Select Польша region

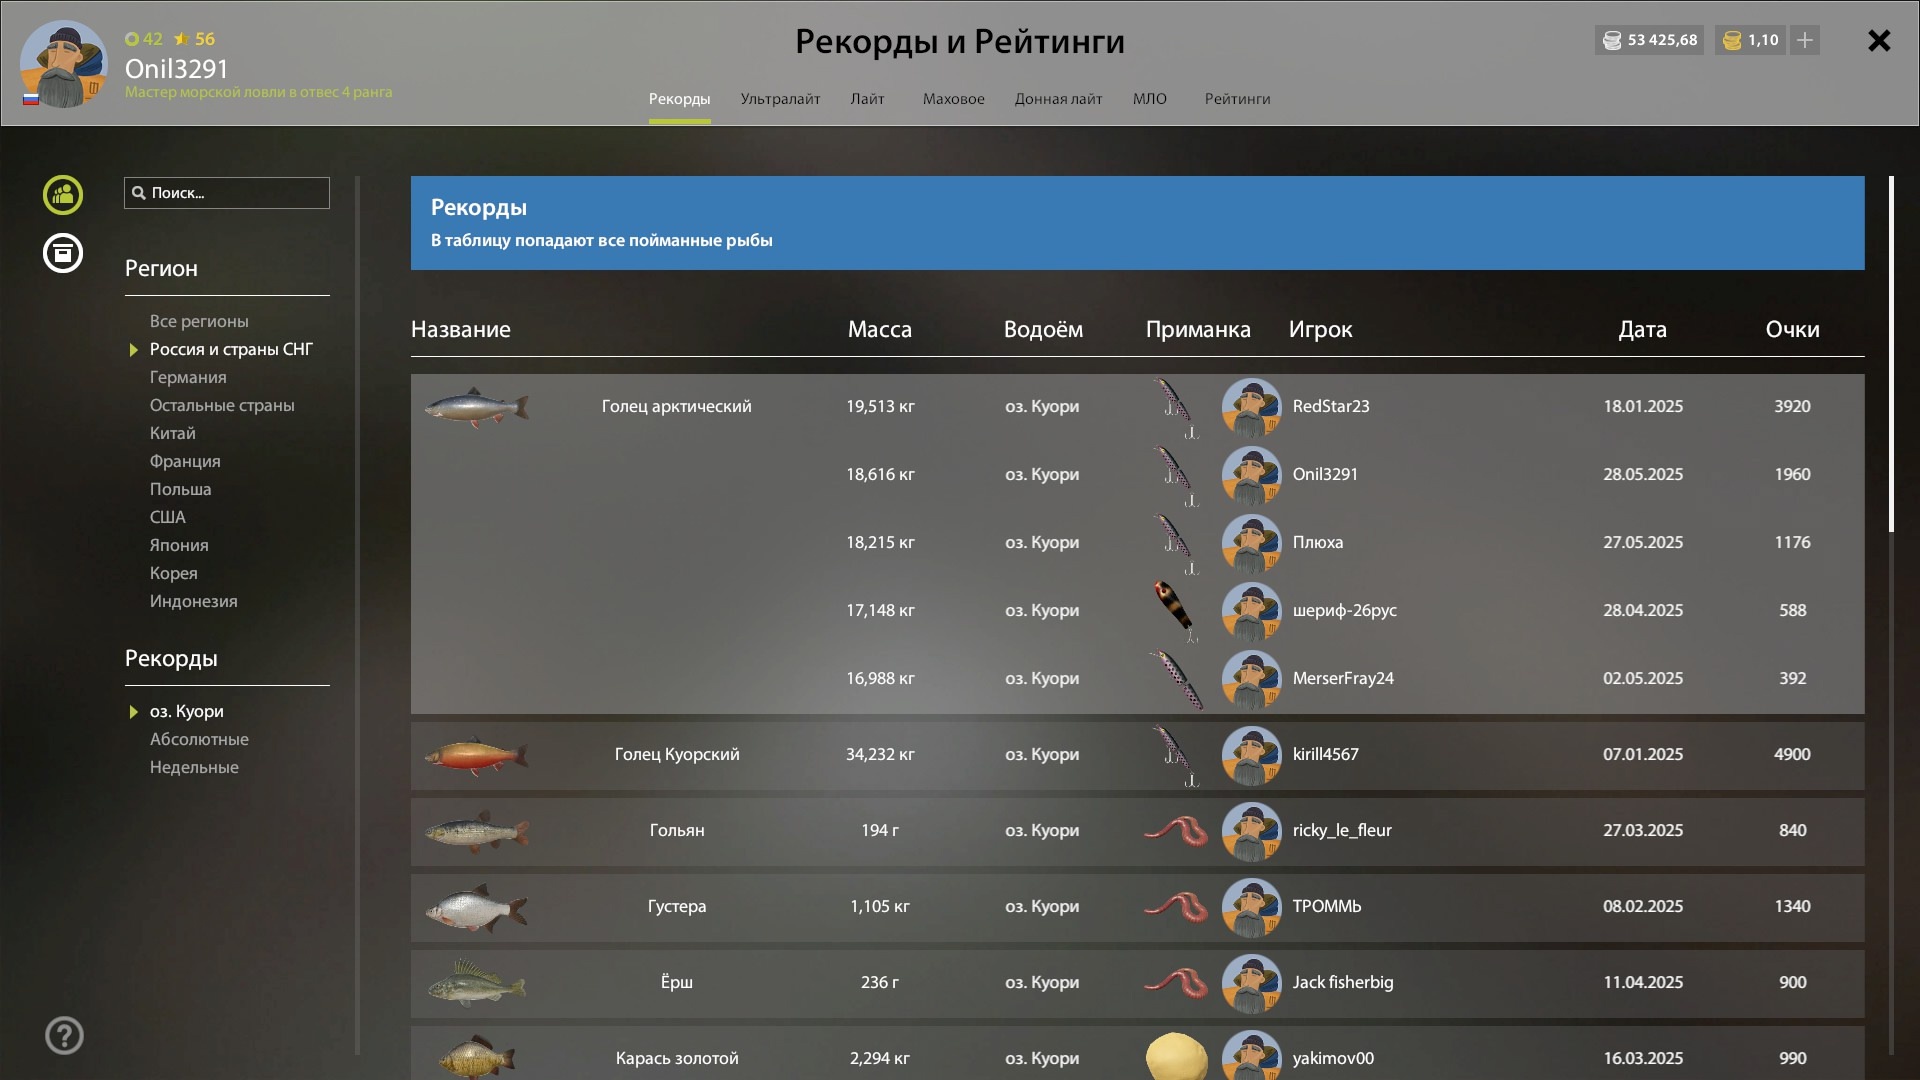coord(180,489)
